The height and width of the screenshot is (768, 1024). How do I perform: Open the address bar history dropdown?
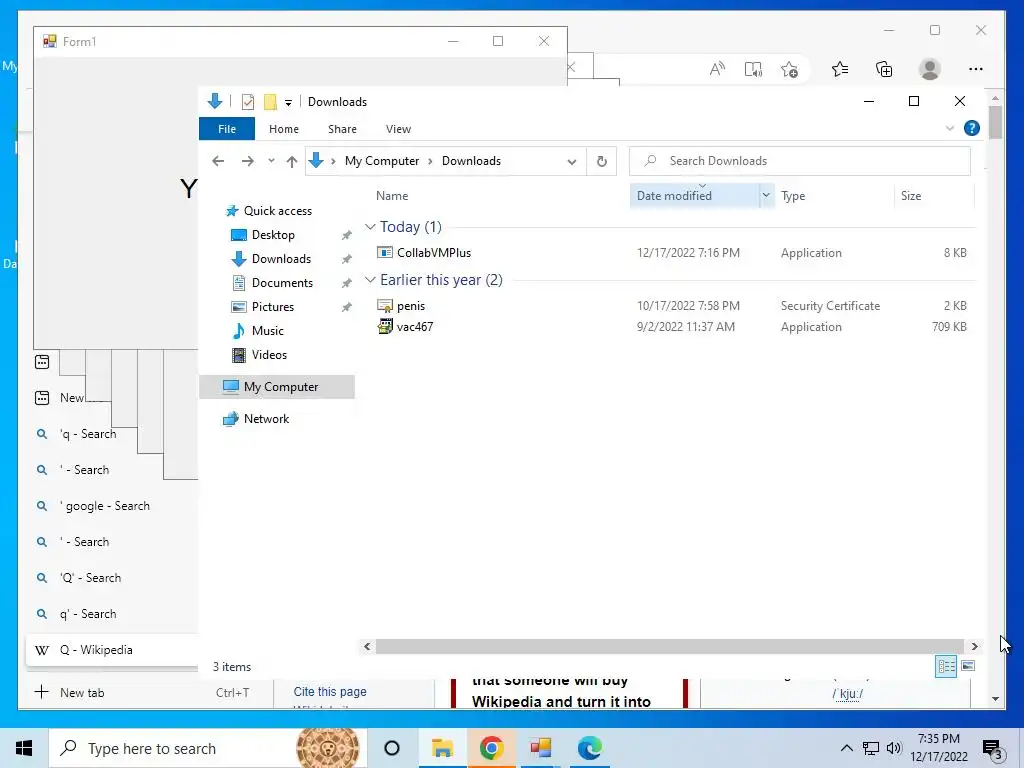click(571, 161)
